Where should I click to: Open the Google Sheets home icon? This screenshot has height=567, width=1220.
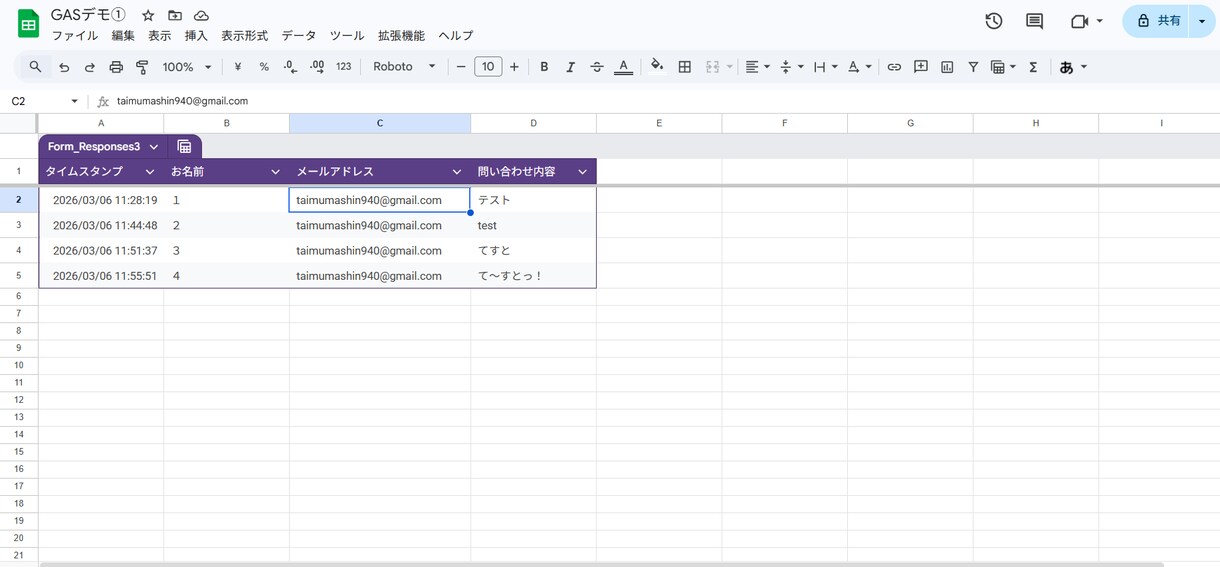[29, 24]
